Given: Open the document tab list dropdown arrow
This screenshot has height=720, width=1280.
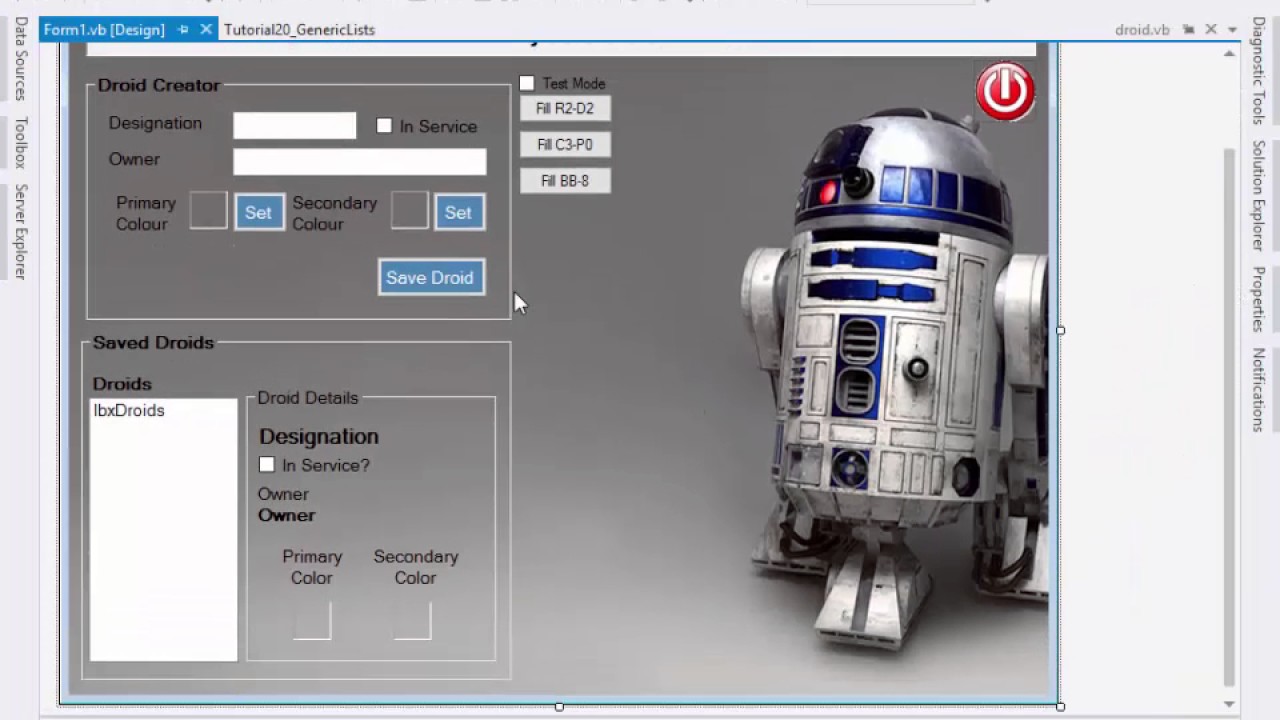Looking at the screenshot, I should point(1232,30).
